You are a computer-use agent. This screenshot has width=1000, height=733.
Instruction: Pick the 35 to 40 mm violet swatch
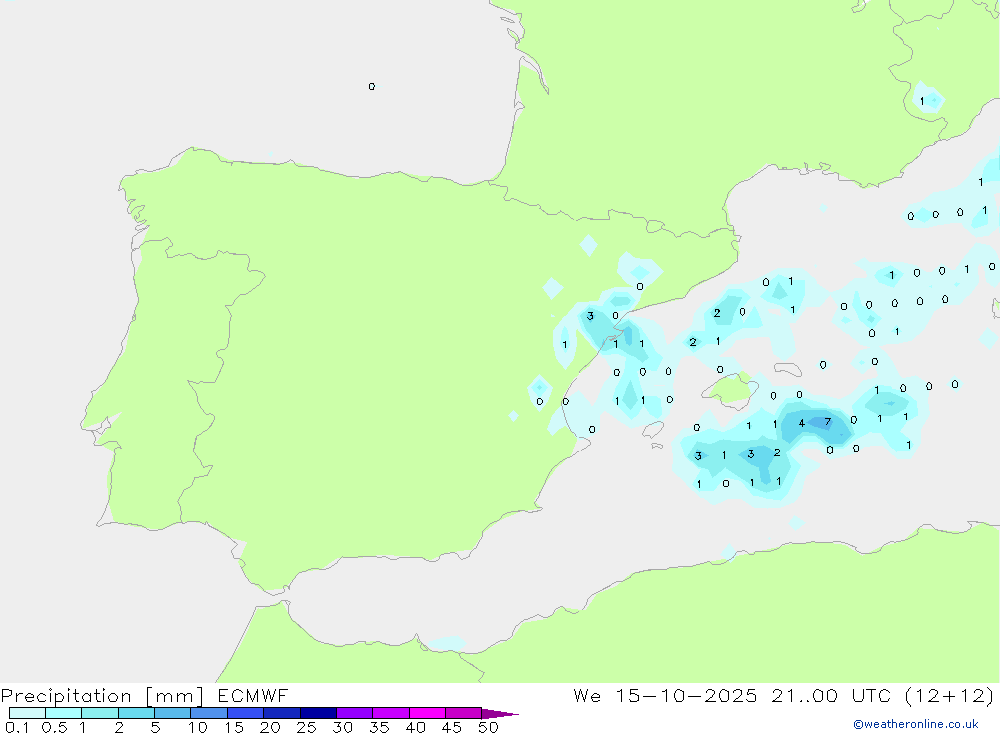click(x=390, y=713)
